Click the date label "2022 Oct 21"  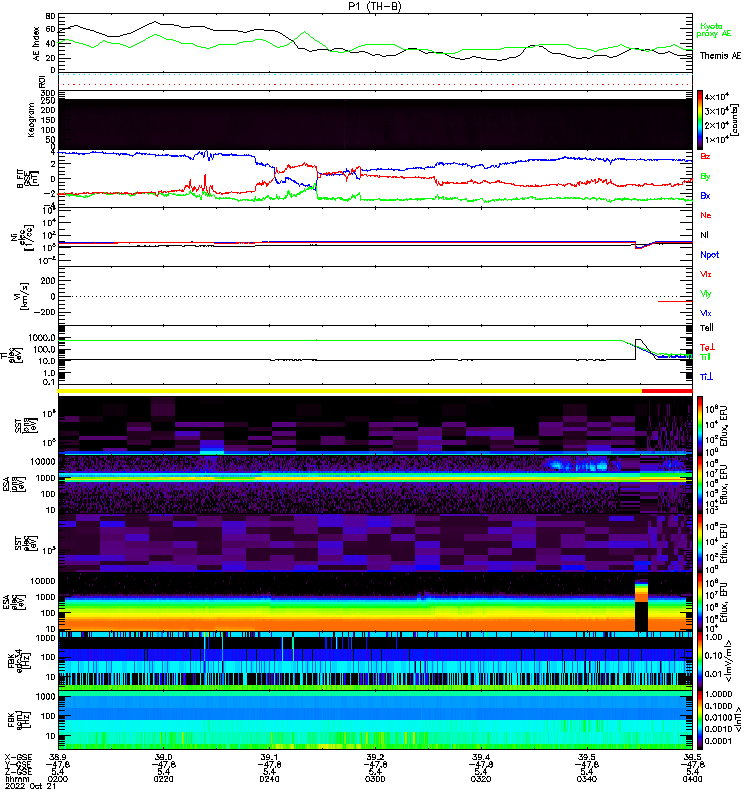pyautogui.click(x=31, y=786)
